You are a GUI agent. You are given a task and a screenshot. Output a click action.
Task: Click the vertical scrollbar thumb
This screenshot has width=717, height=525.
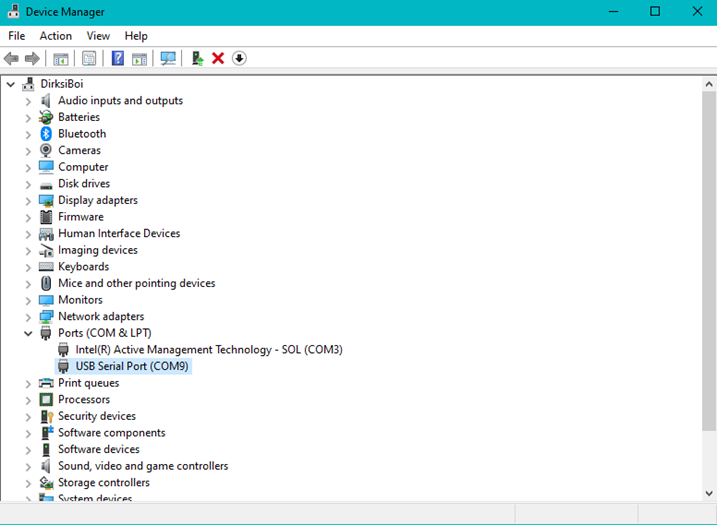[709, 261]
